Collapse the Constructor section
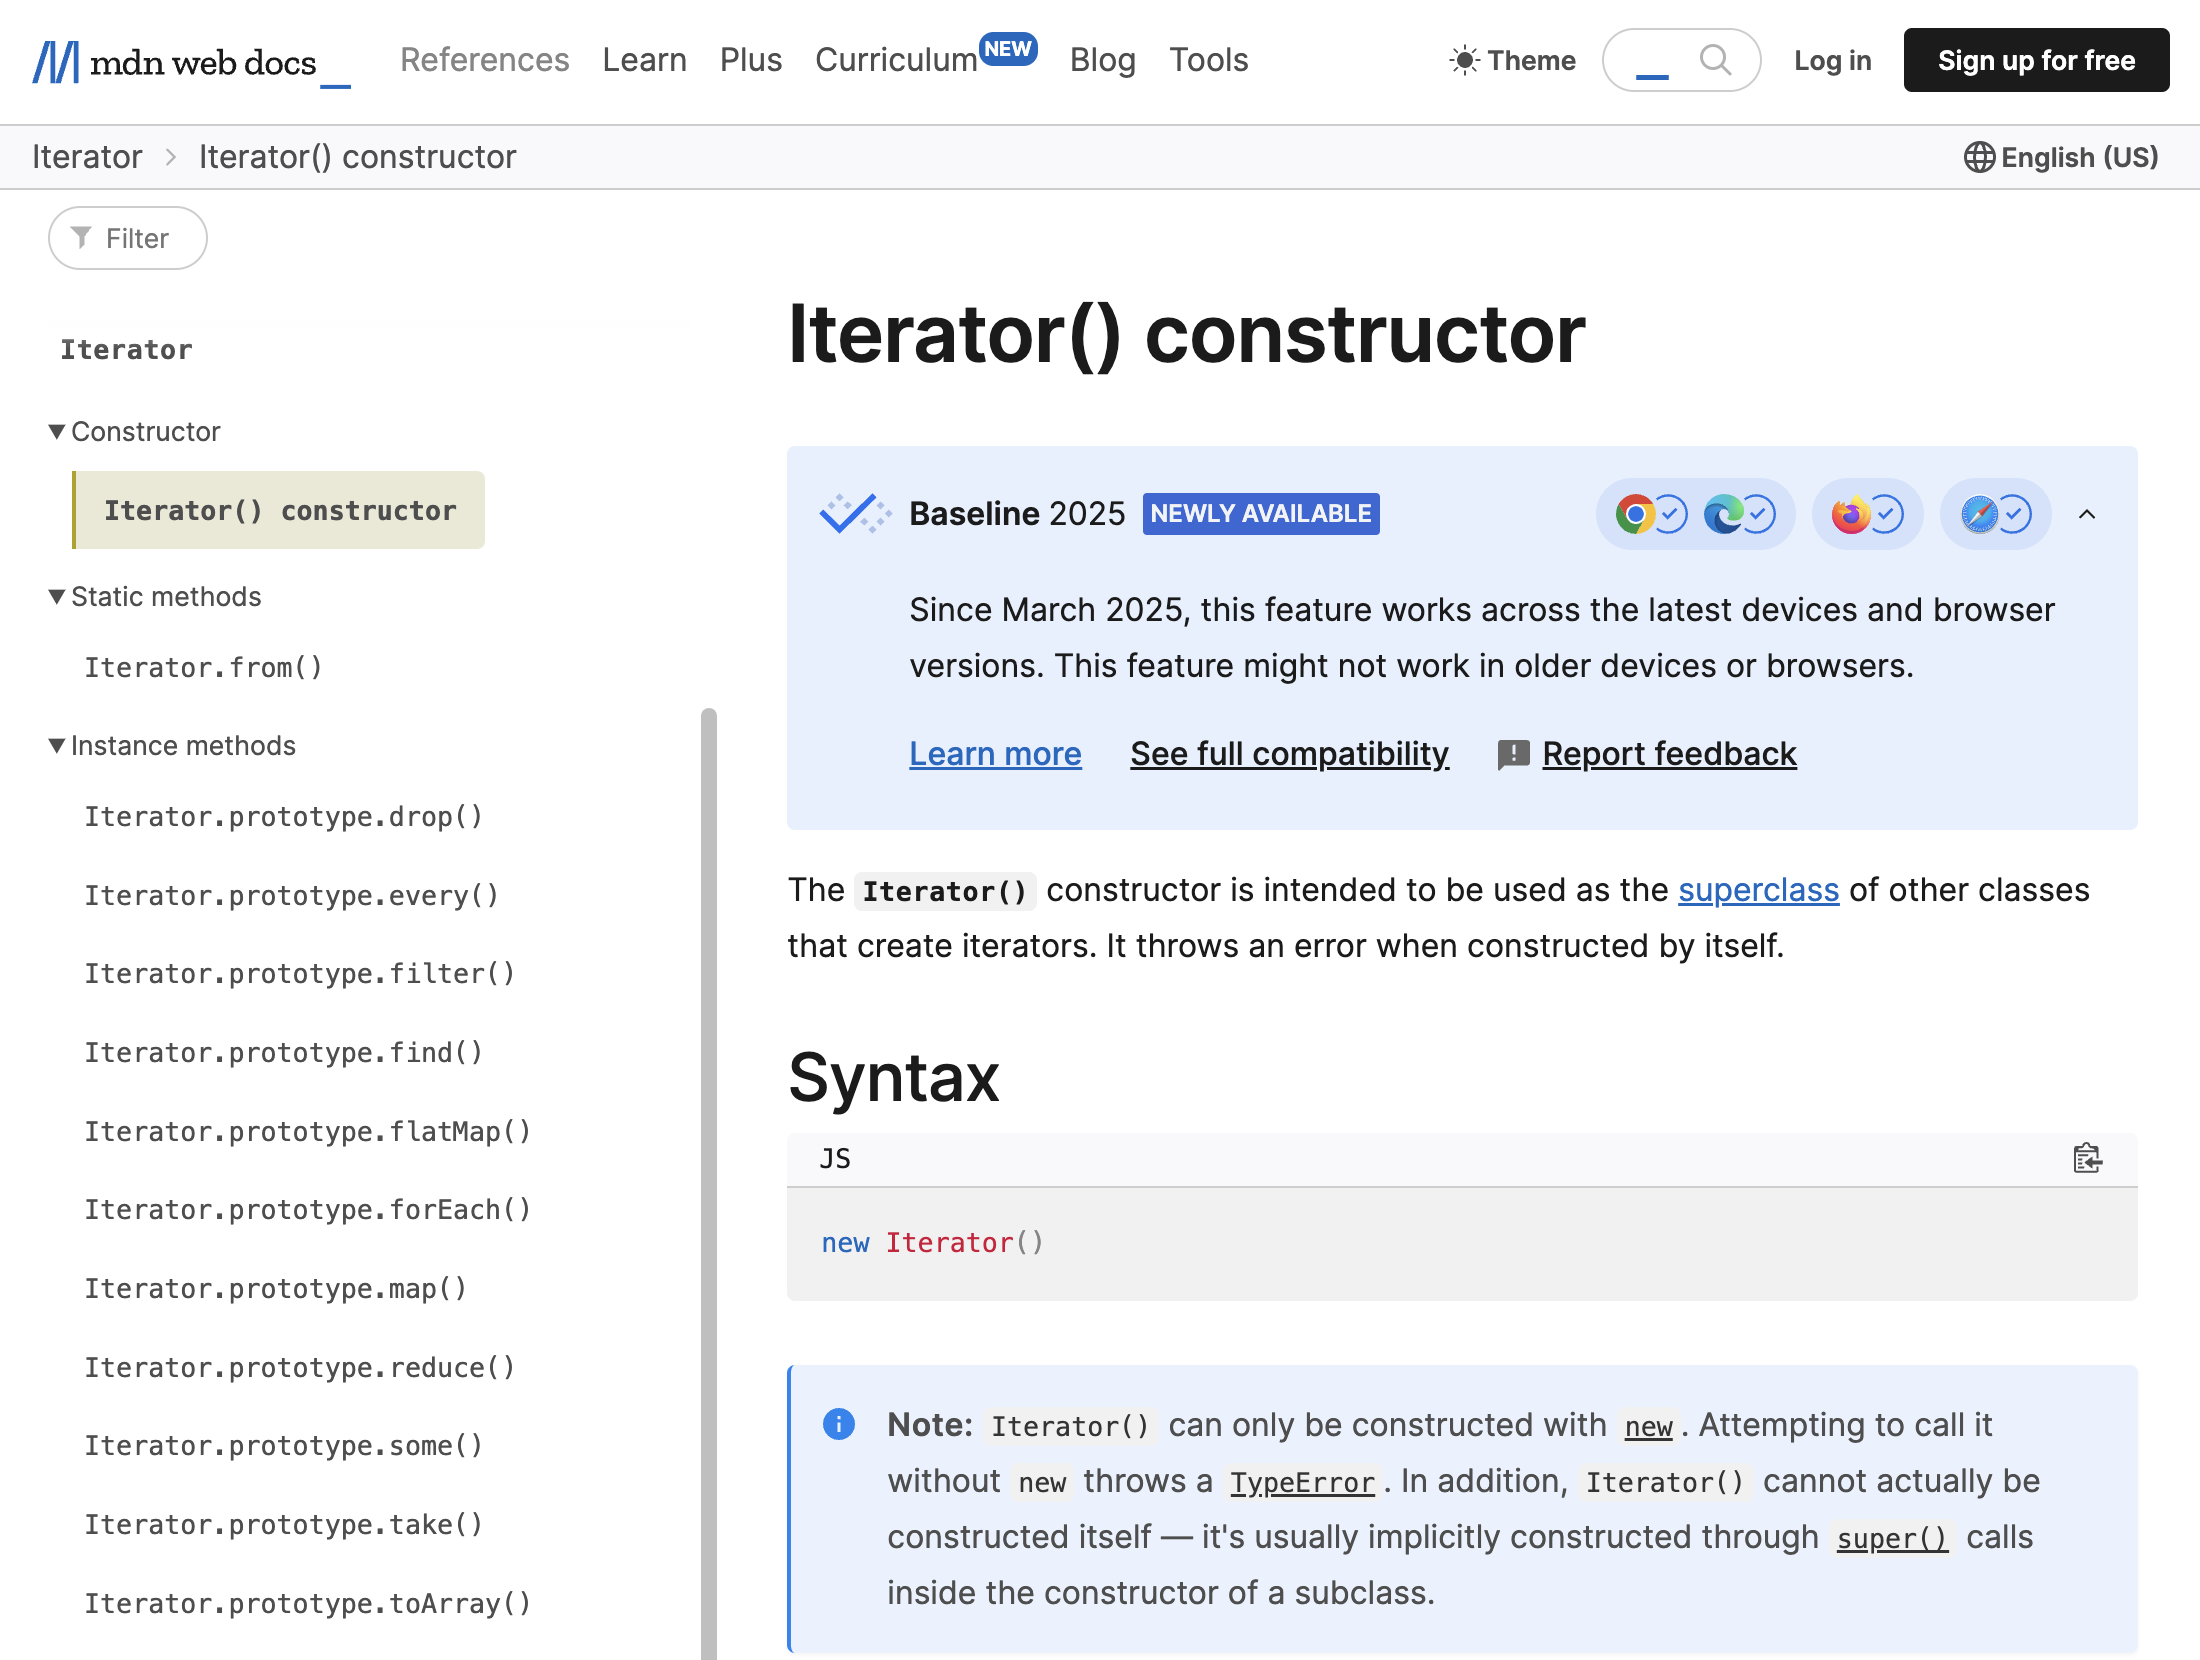The height and width of the screenshot is (1660, 2200). click(135, 431)
